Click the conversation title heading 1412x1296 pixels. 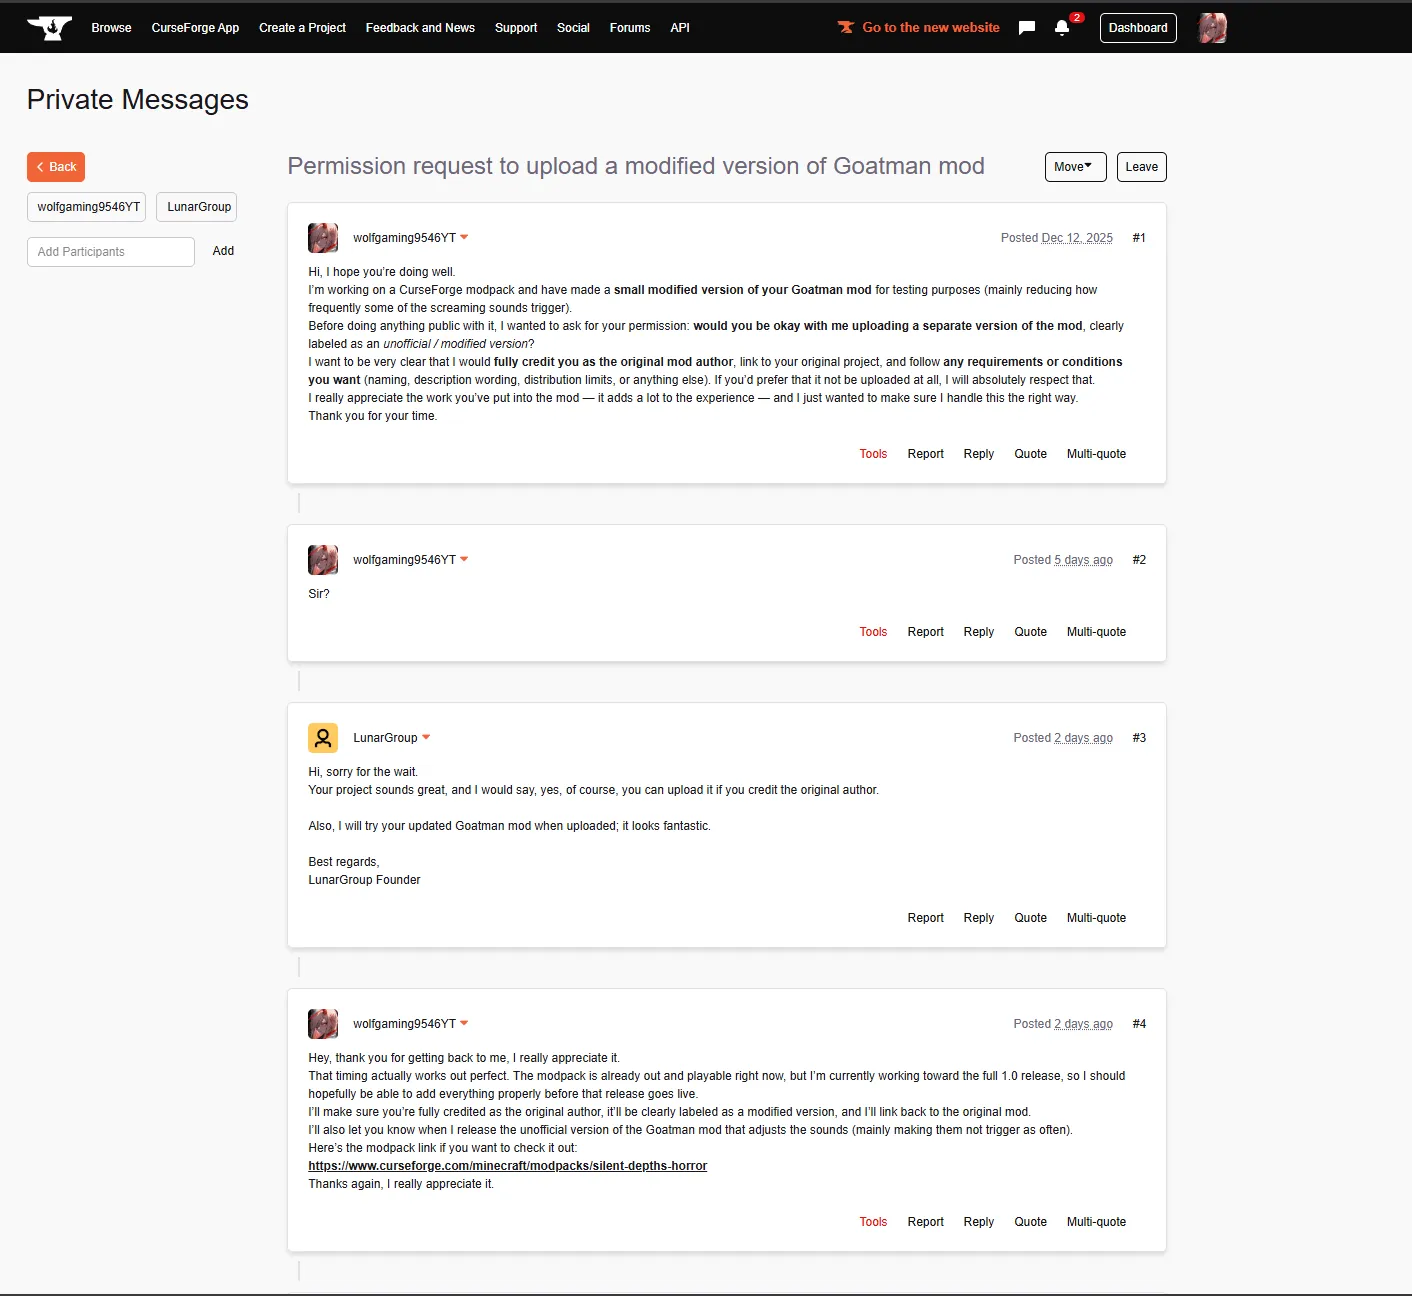(636, 166)
